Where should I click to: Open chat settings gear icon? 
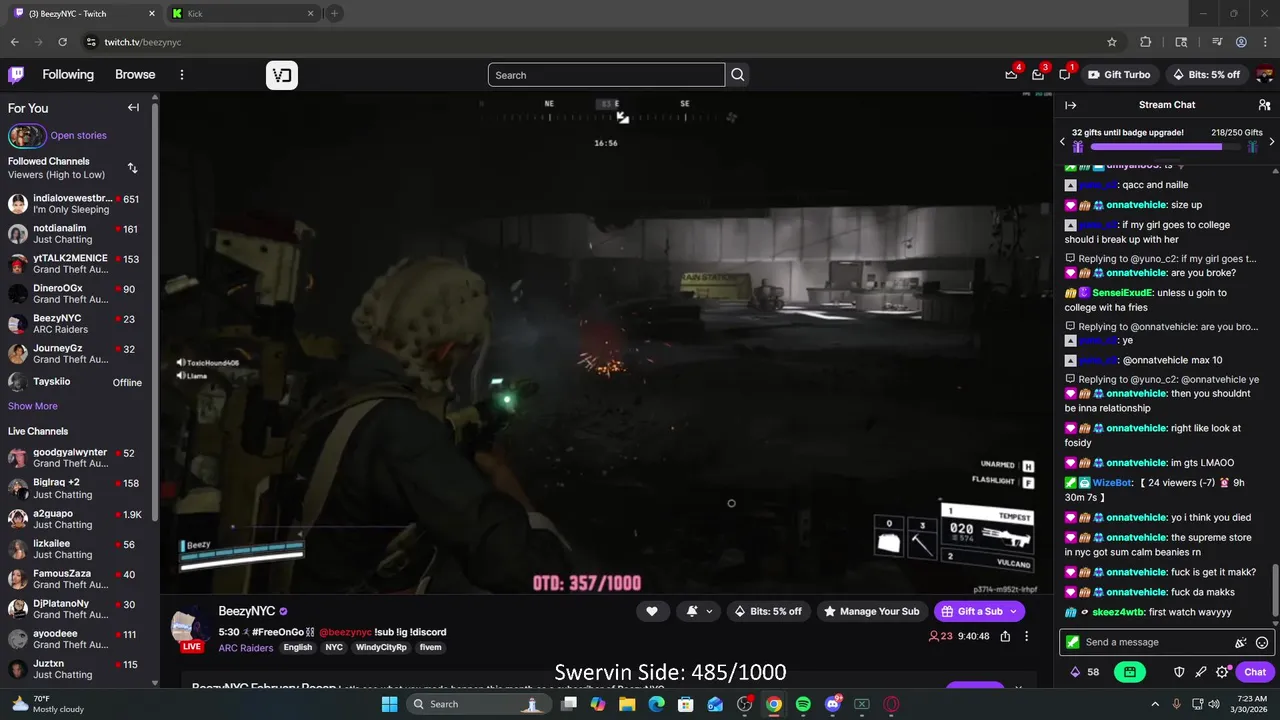pyautogui.click(x=1222, y=672)
